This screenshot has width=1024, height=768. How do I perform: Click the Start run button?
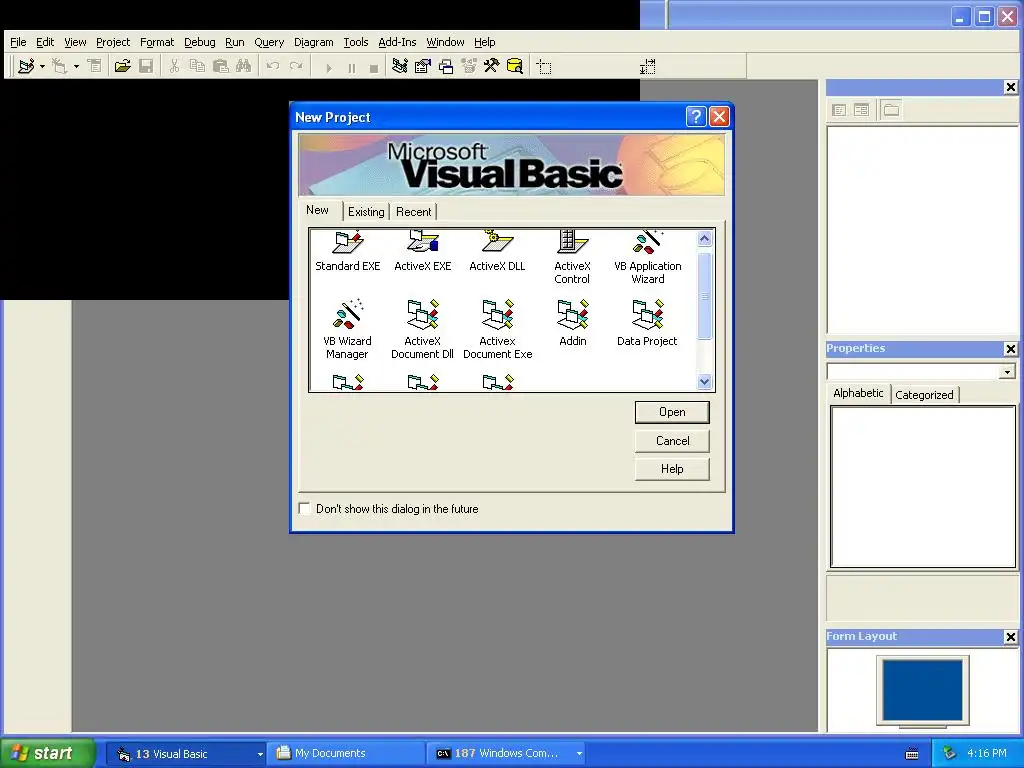328,67
